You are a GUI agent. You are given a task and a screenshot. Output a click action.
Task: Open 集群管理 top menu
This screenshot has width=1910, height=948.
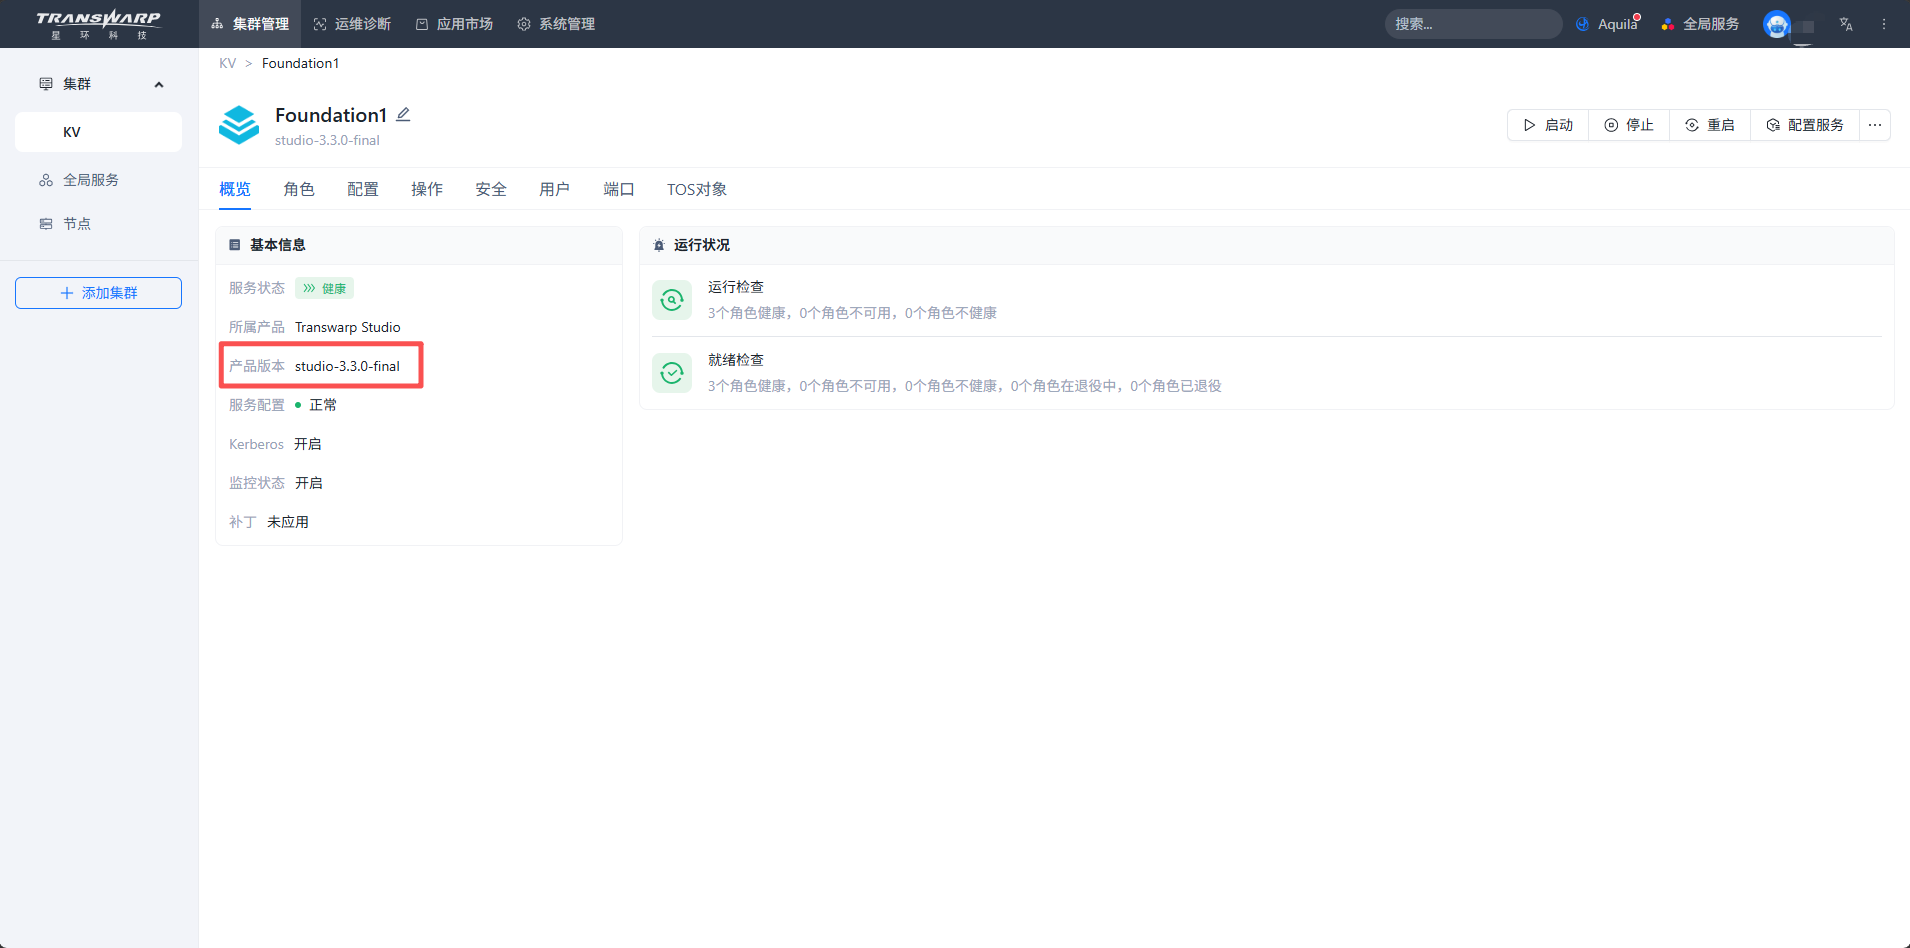click(x=250, y=24)
